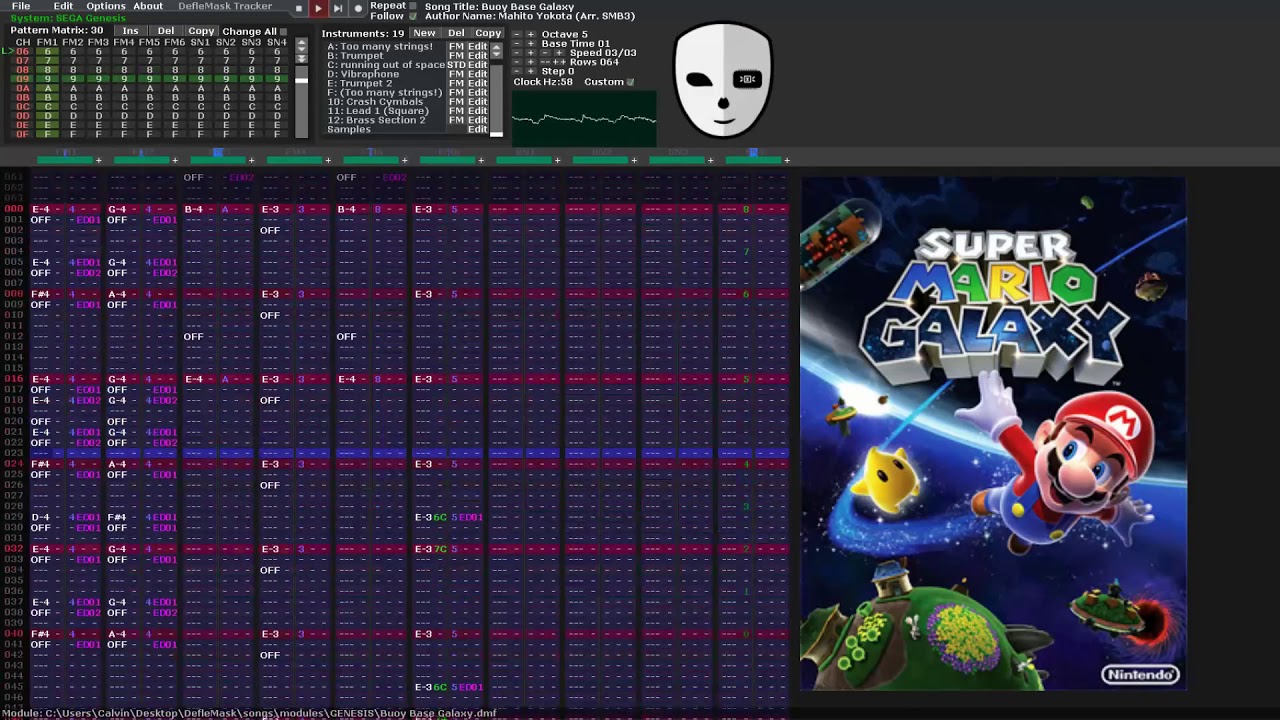Click STD type of running out of space
Viewport: 1280px width, 720px height.
pos(457,65)
